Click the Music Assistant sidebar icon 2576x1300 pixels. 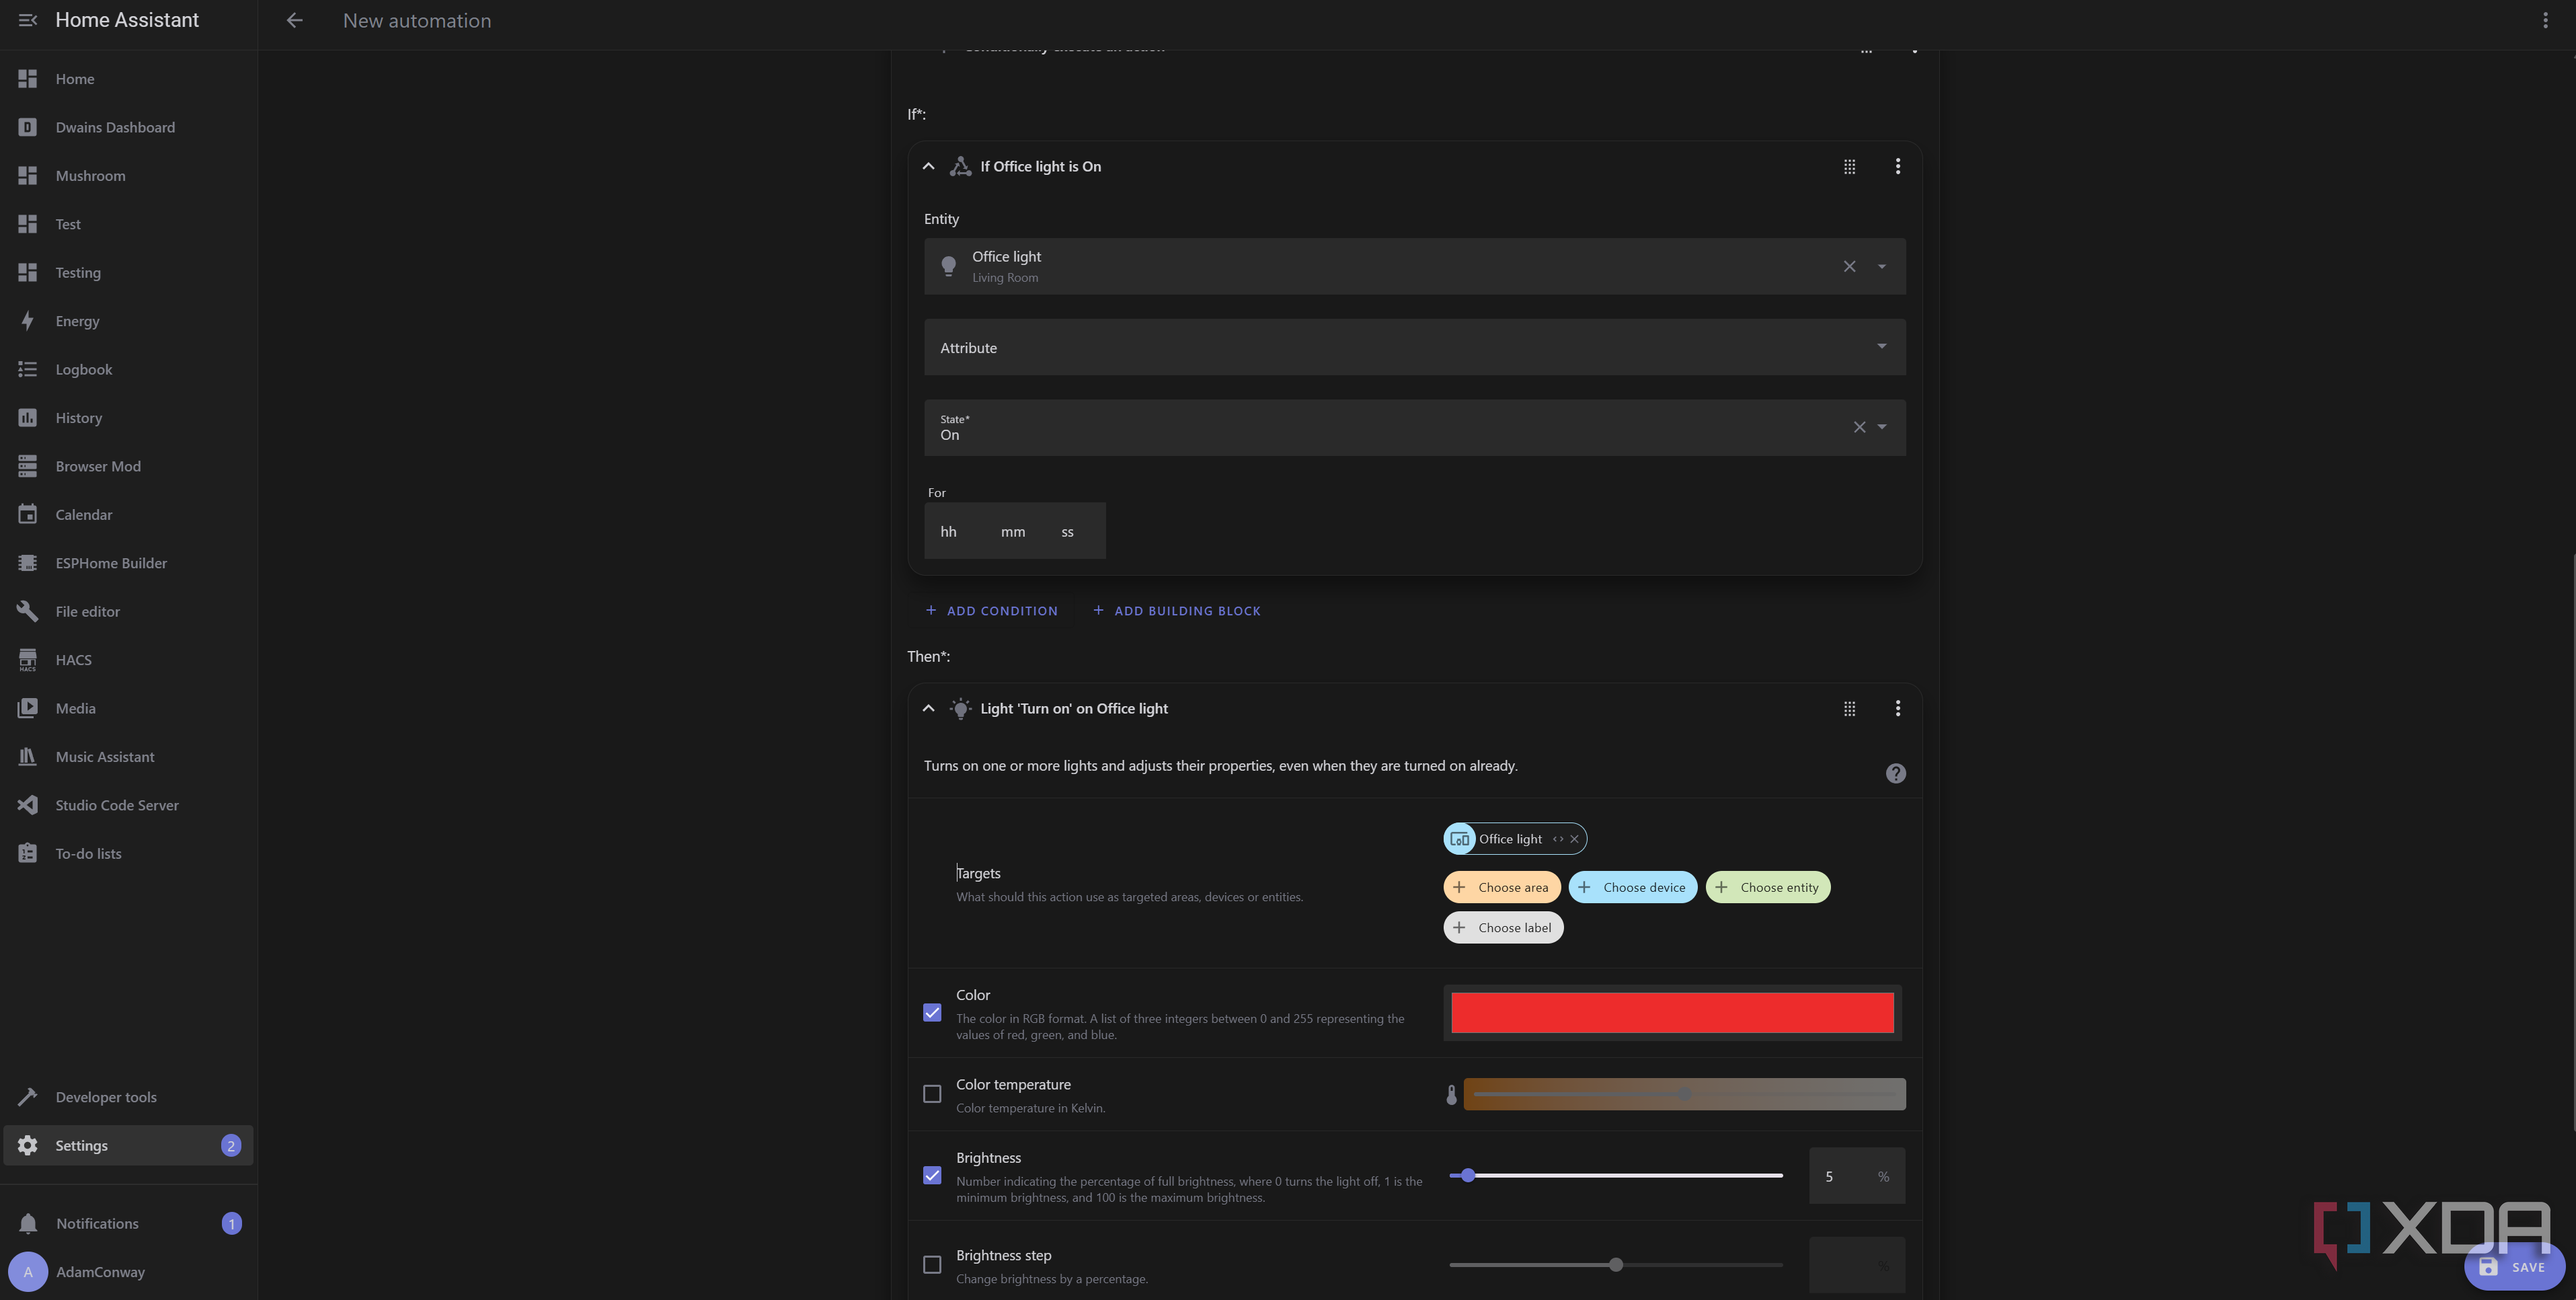[27, 757]
